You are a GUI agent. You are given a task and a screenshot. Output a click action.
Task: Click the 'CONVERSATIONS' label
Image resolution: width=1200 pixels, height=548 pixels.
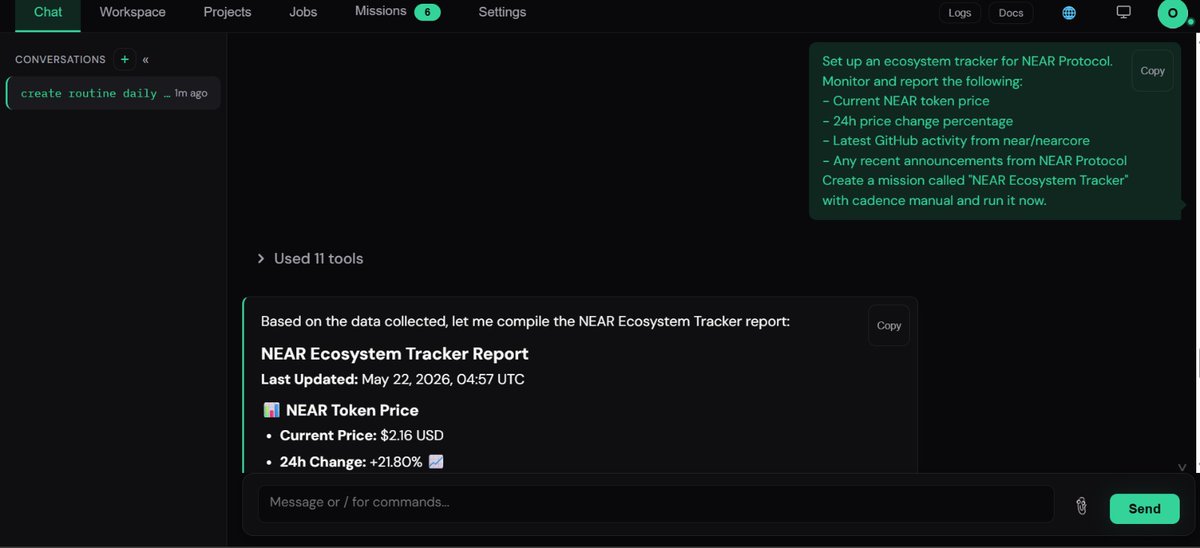[60, 60]
